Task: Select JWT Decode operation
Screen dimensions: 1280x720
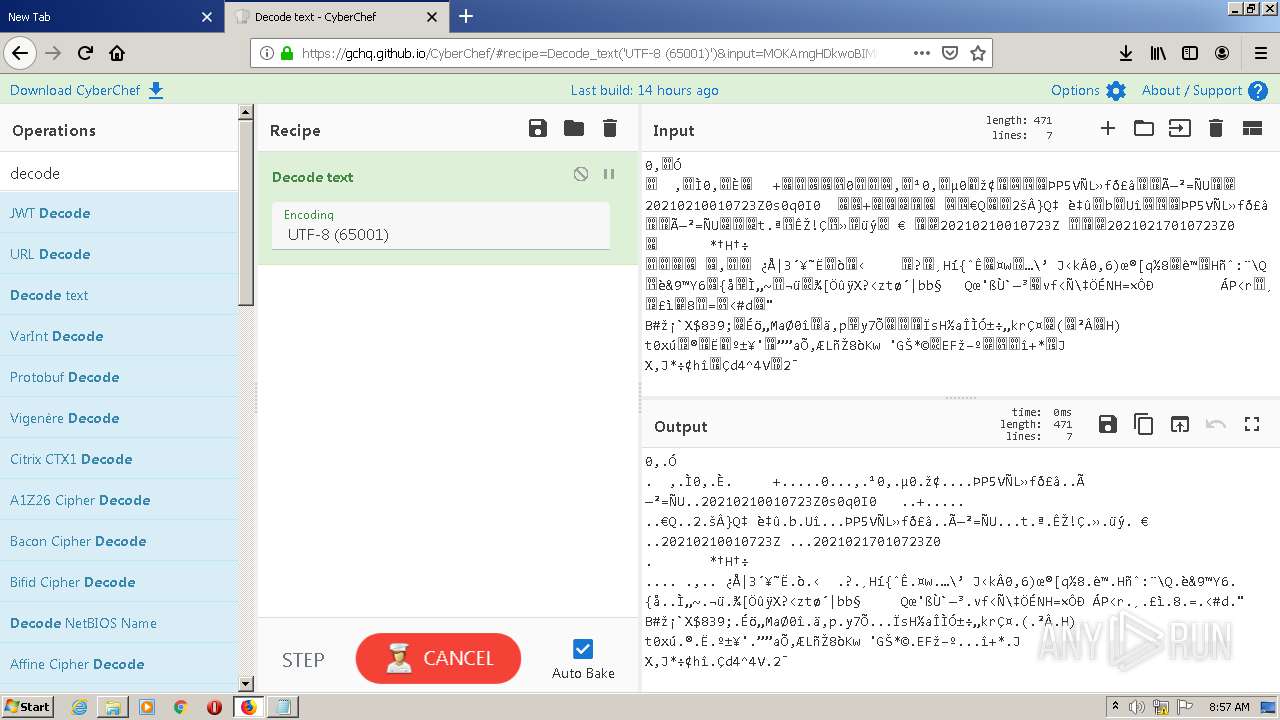Action: click(x=119, y=213)
